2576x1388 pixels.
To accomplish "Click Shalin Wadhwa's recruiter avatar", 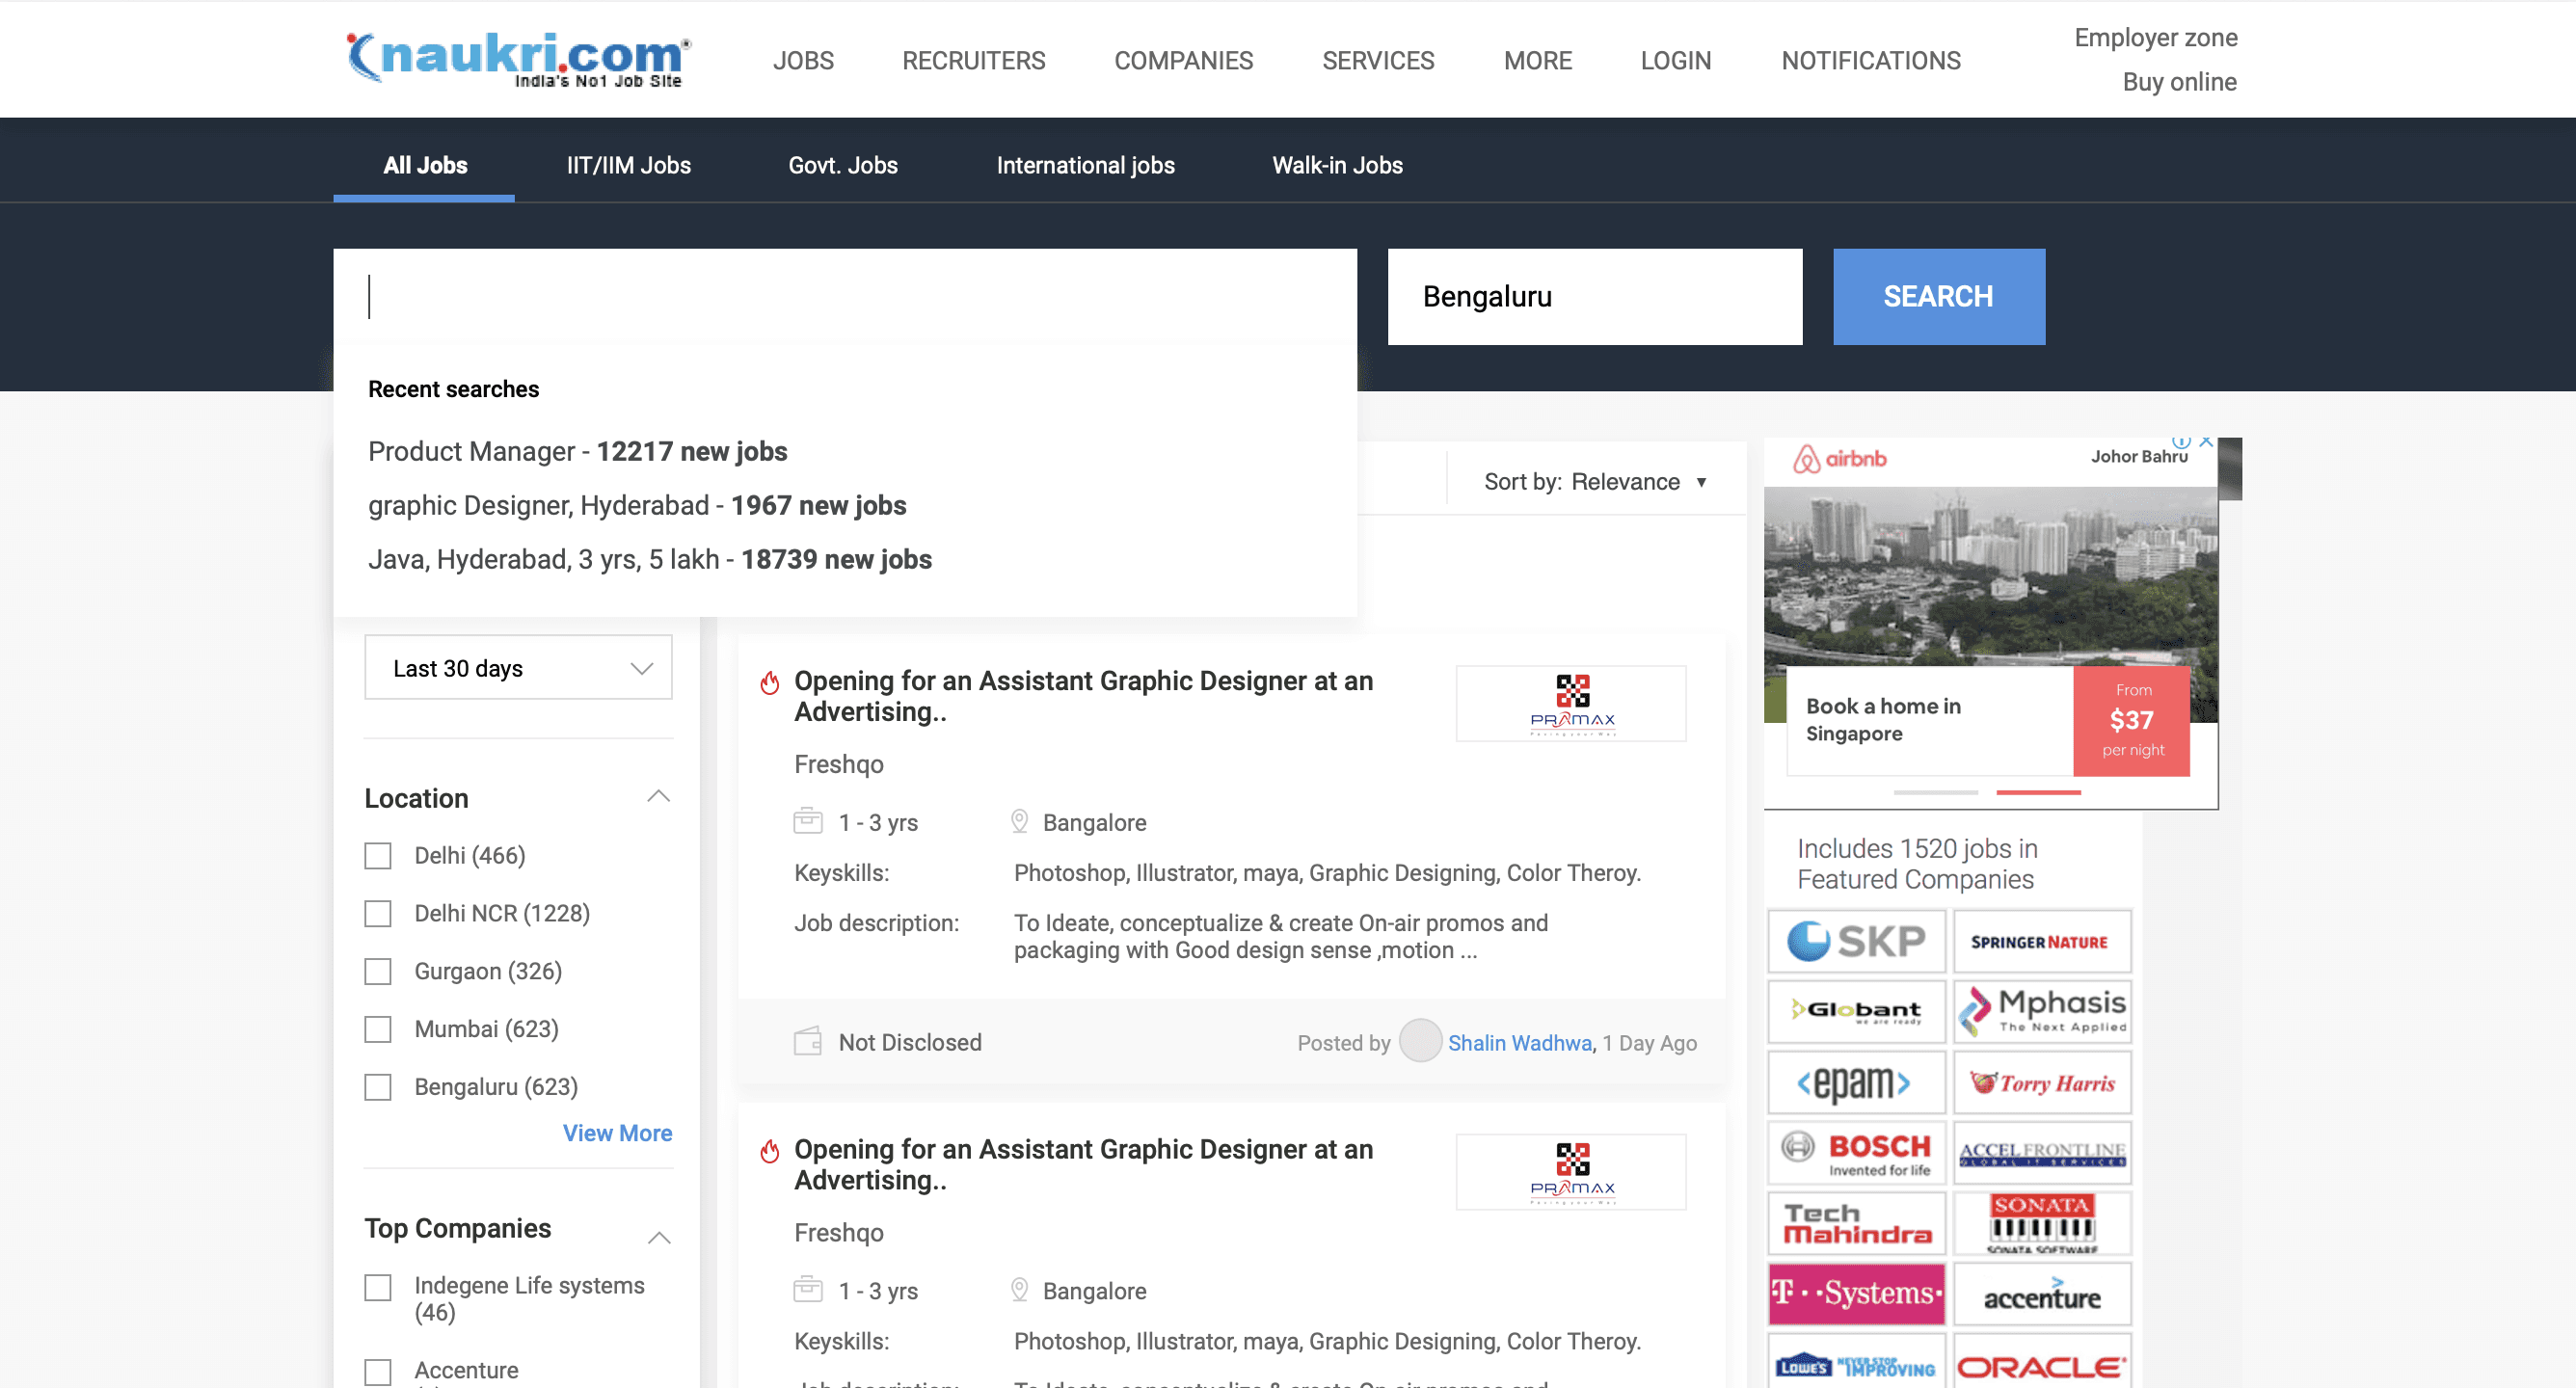I will pyautogui.click(x=1419, y=1041).
